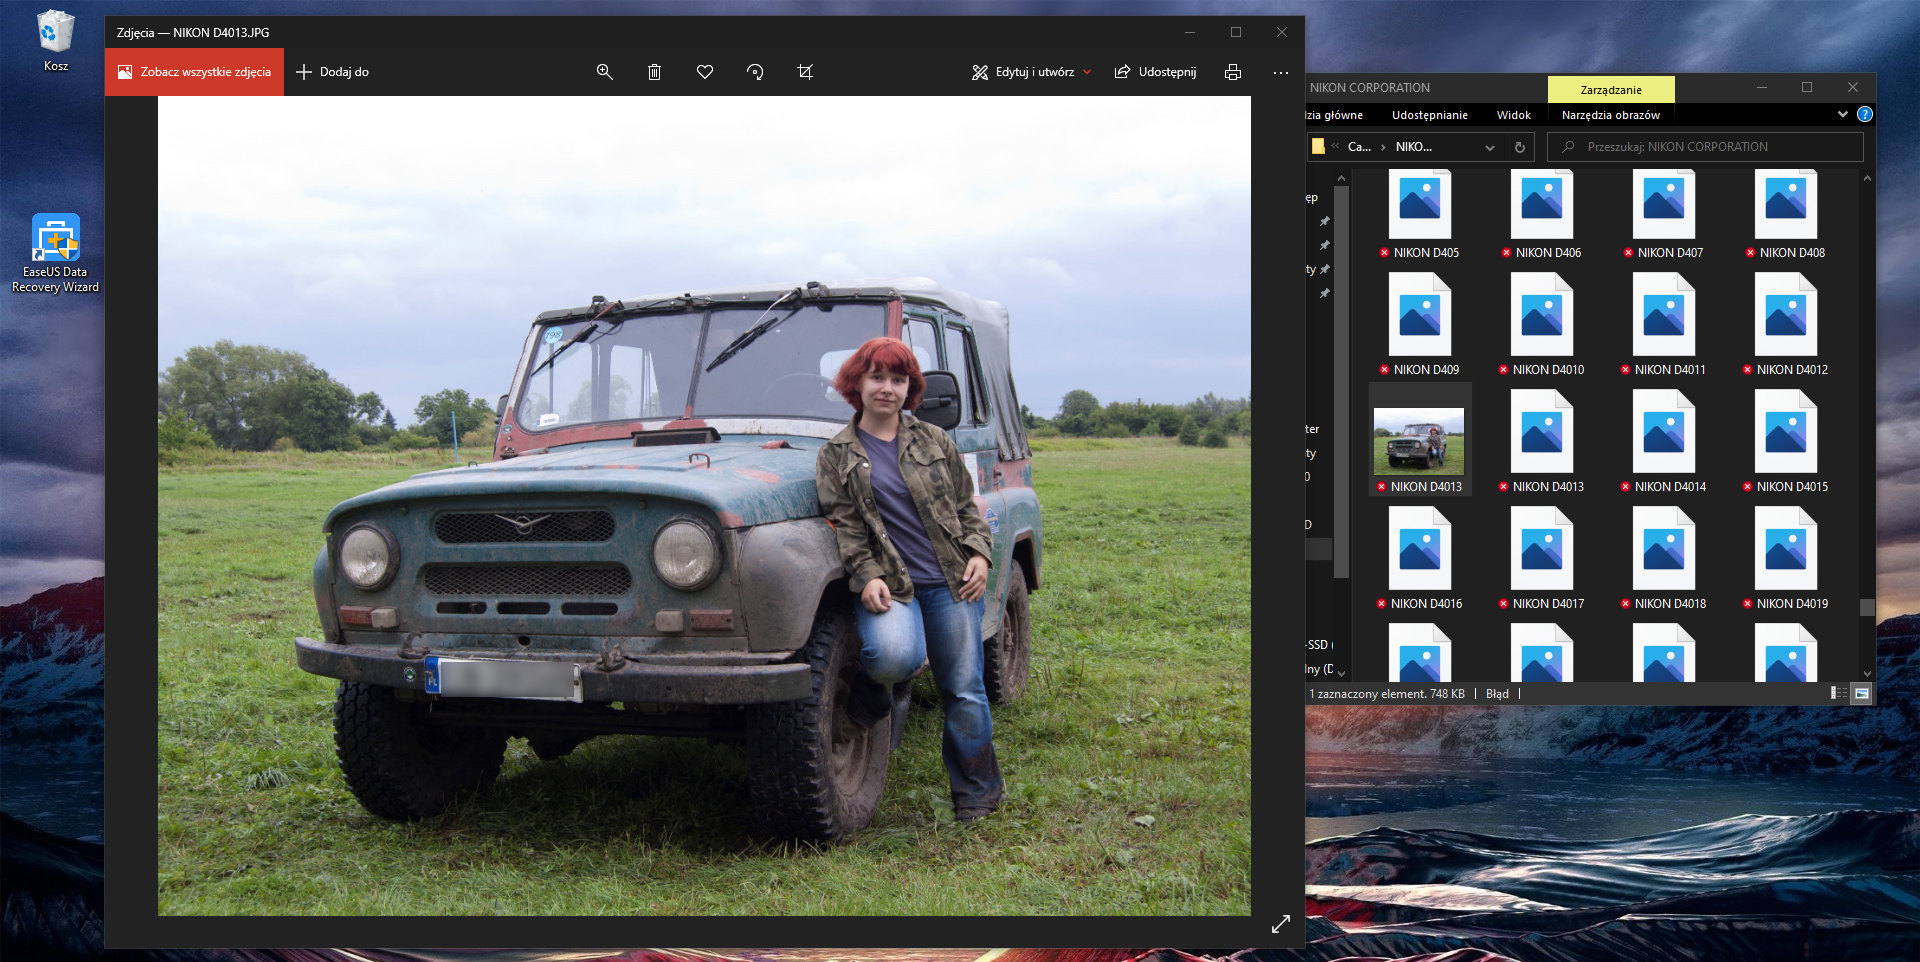Expand the Explorer ribbon with the chevron
Image resolution: width=1920 pixels, height=962 pixels.
click(x=1842, y=115)
